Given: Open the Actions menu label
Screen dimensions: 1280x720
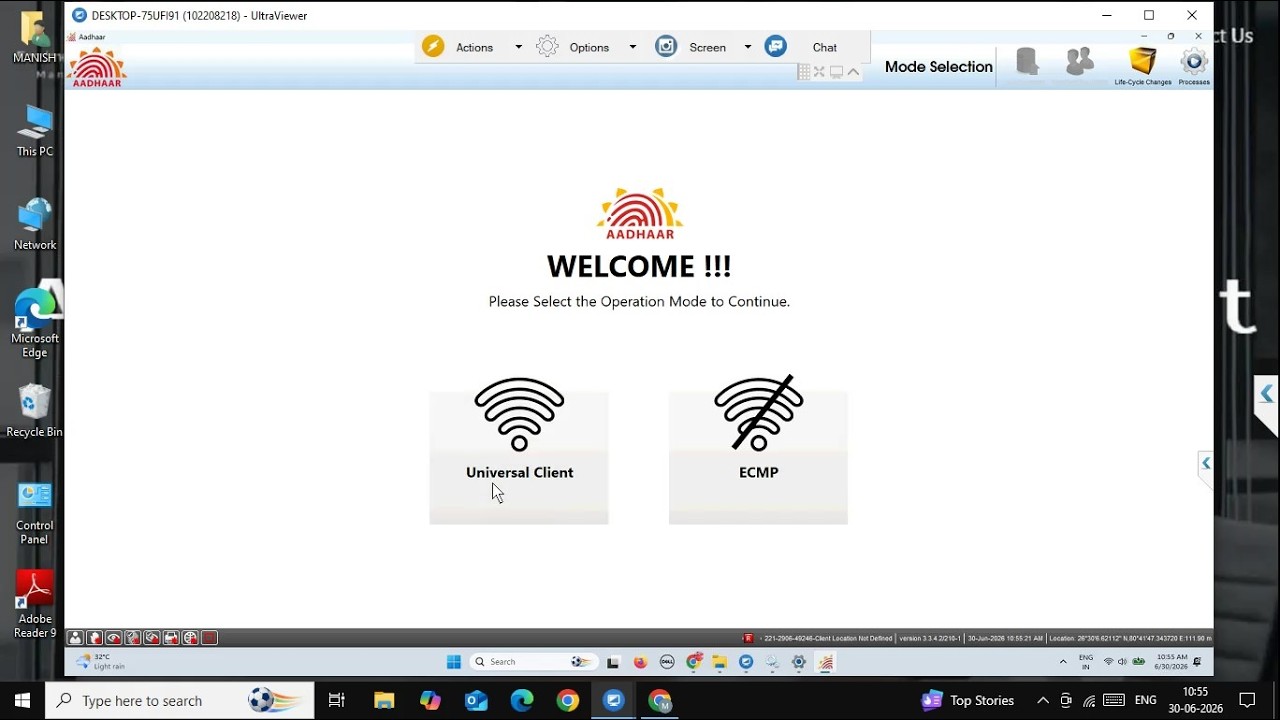Looking at the screenshot, I should click(474, 47).
